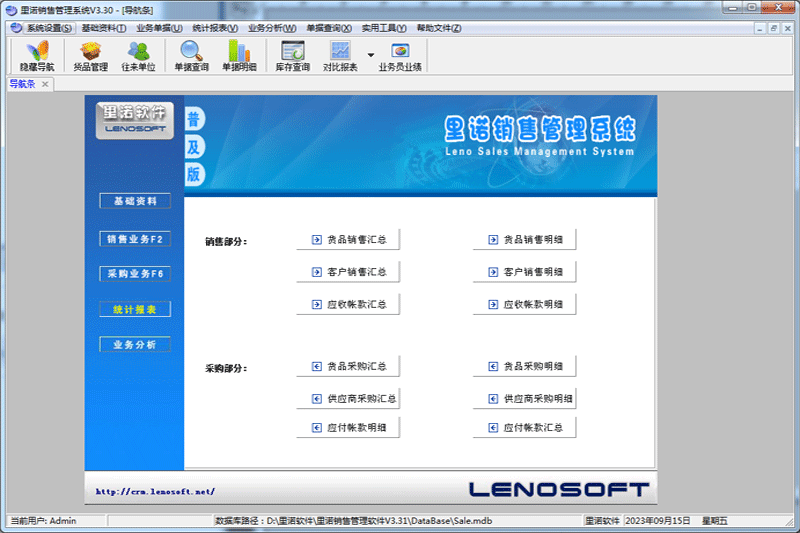Open the 货品销售明细 report
Screen dimensions: 800x533
point(524,239)
